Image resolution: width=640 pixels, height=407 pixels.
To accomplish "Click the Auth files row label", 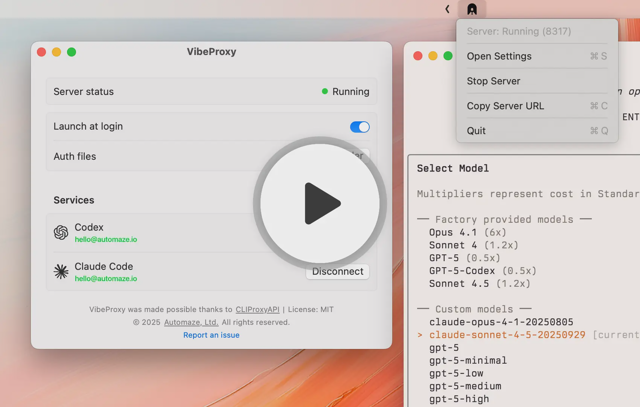I will tap(75, 156).
